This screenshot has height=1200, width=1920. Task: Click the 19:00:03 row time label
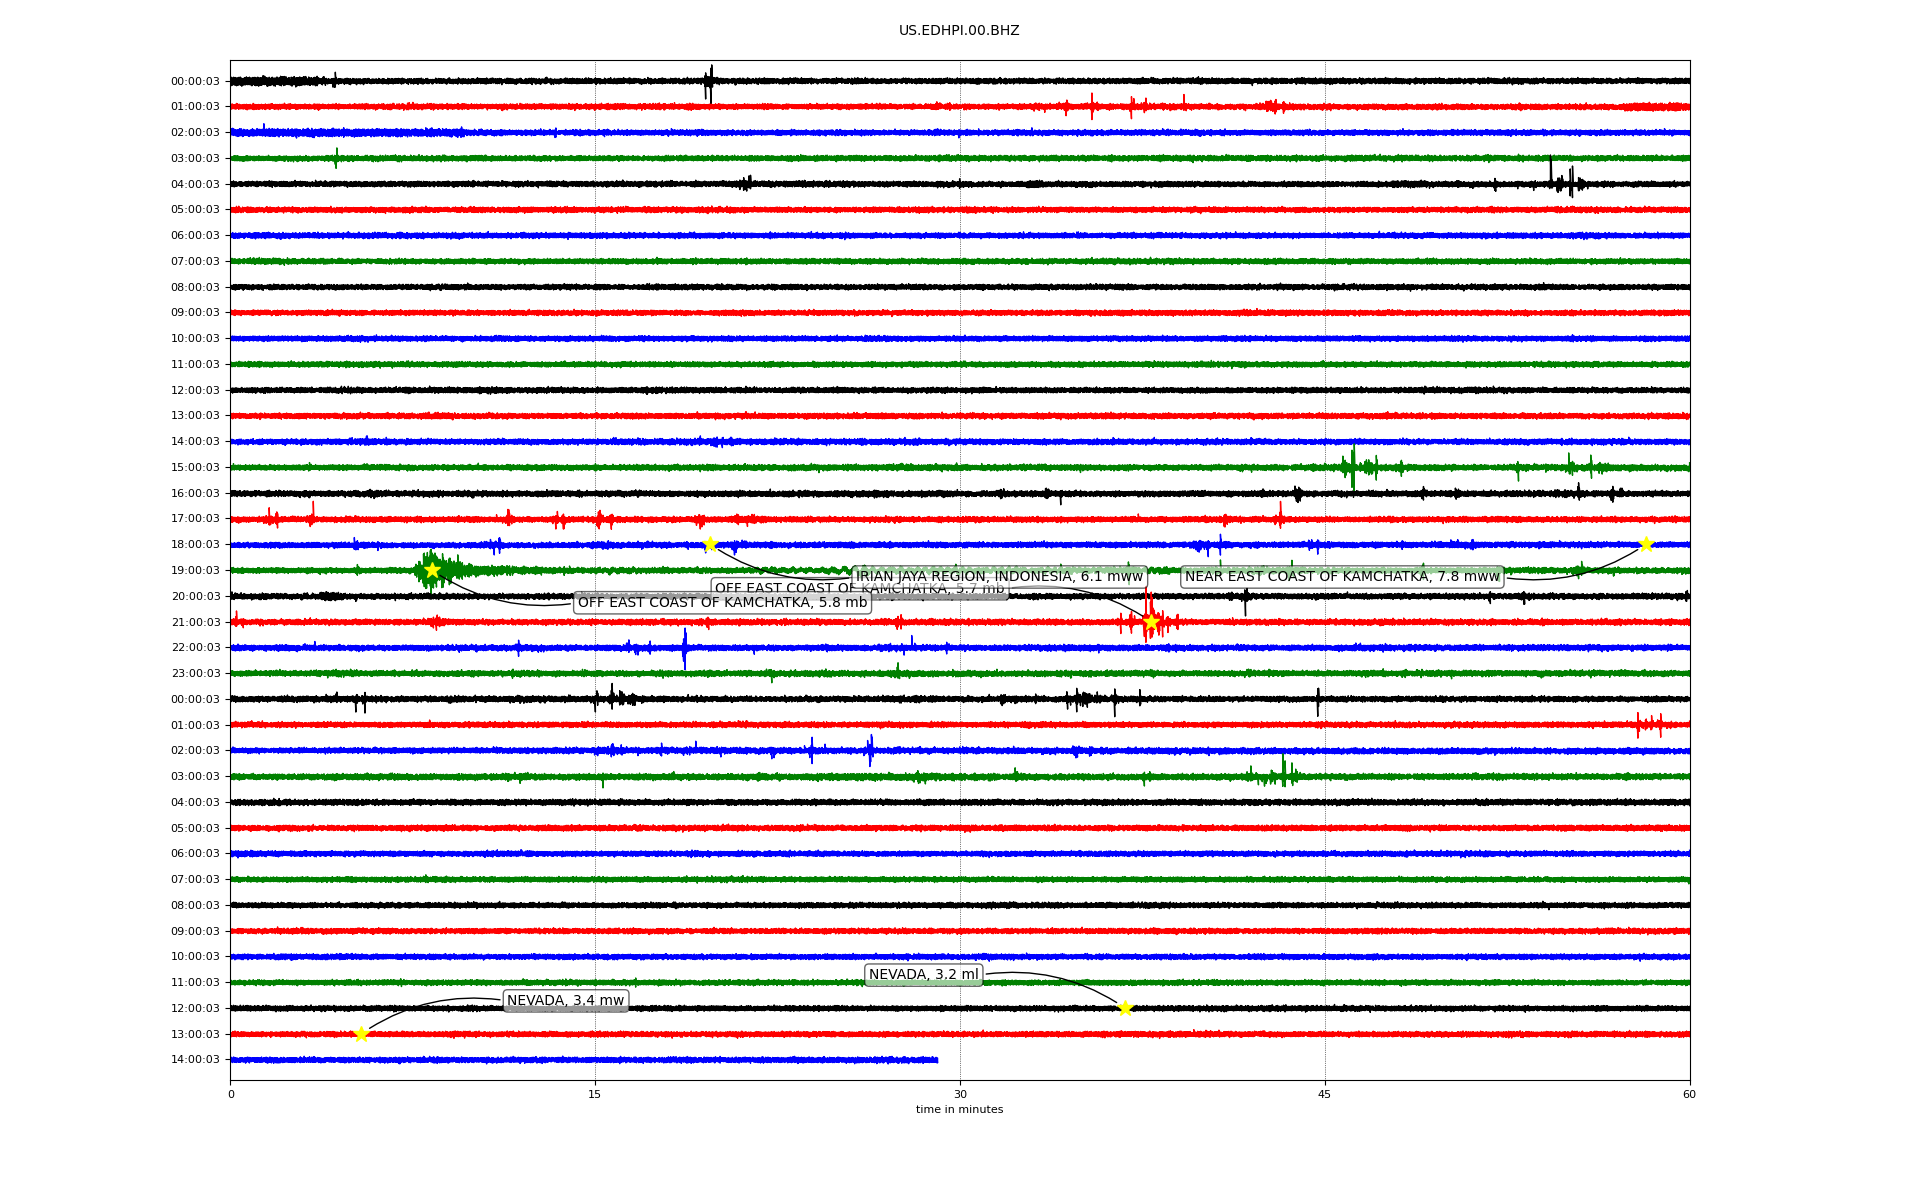click(x=195, y=571)
